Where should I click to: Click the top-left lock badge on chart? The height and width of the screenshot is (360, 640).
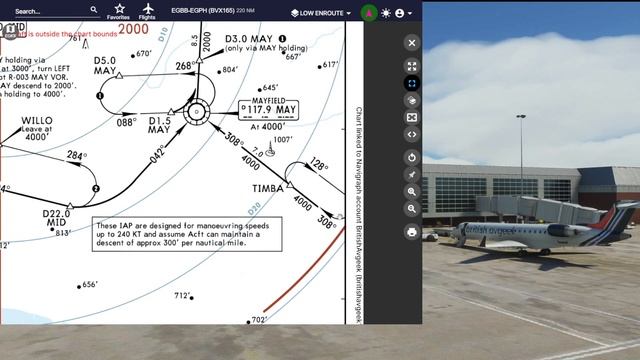tap(10, 31)
